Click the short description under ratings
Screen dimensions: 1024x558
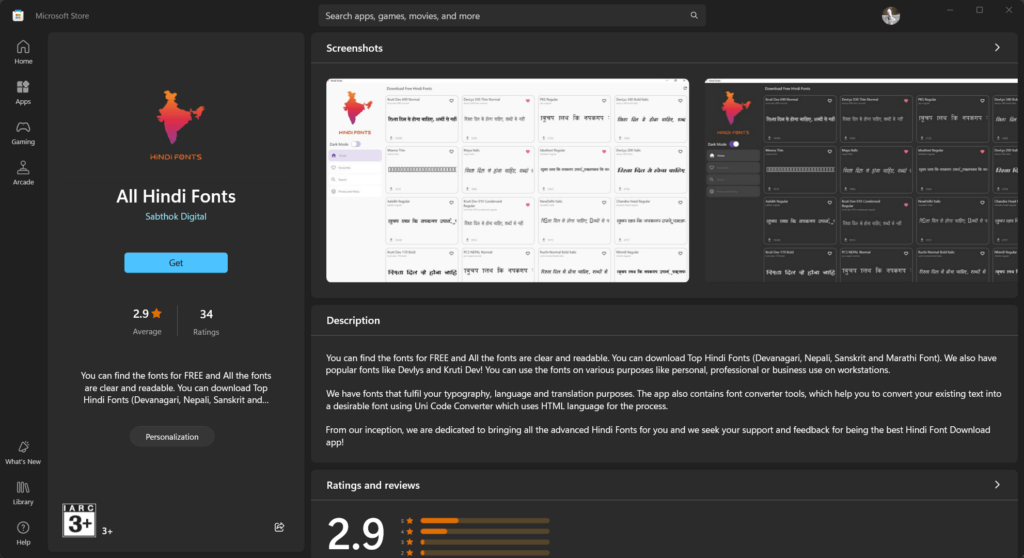click(176, 387)
